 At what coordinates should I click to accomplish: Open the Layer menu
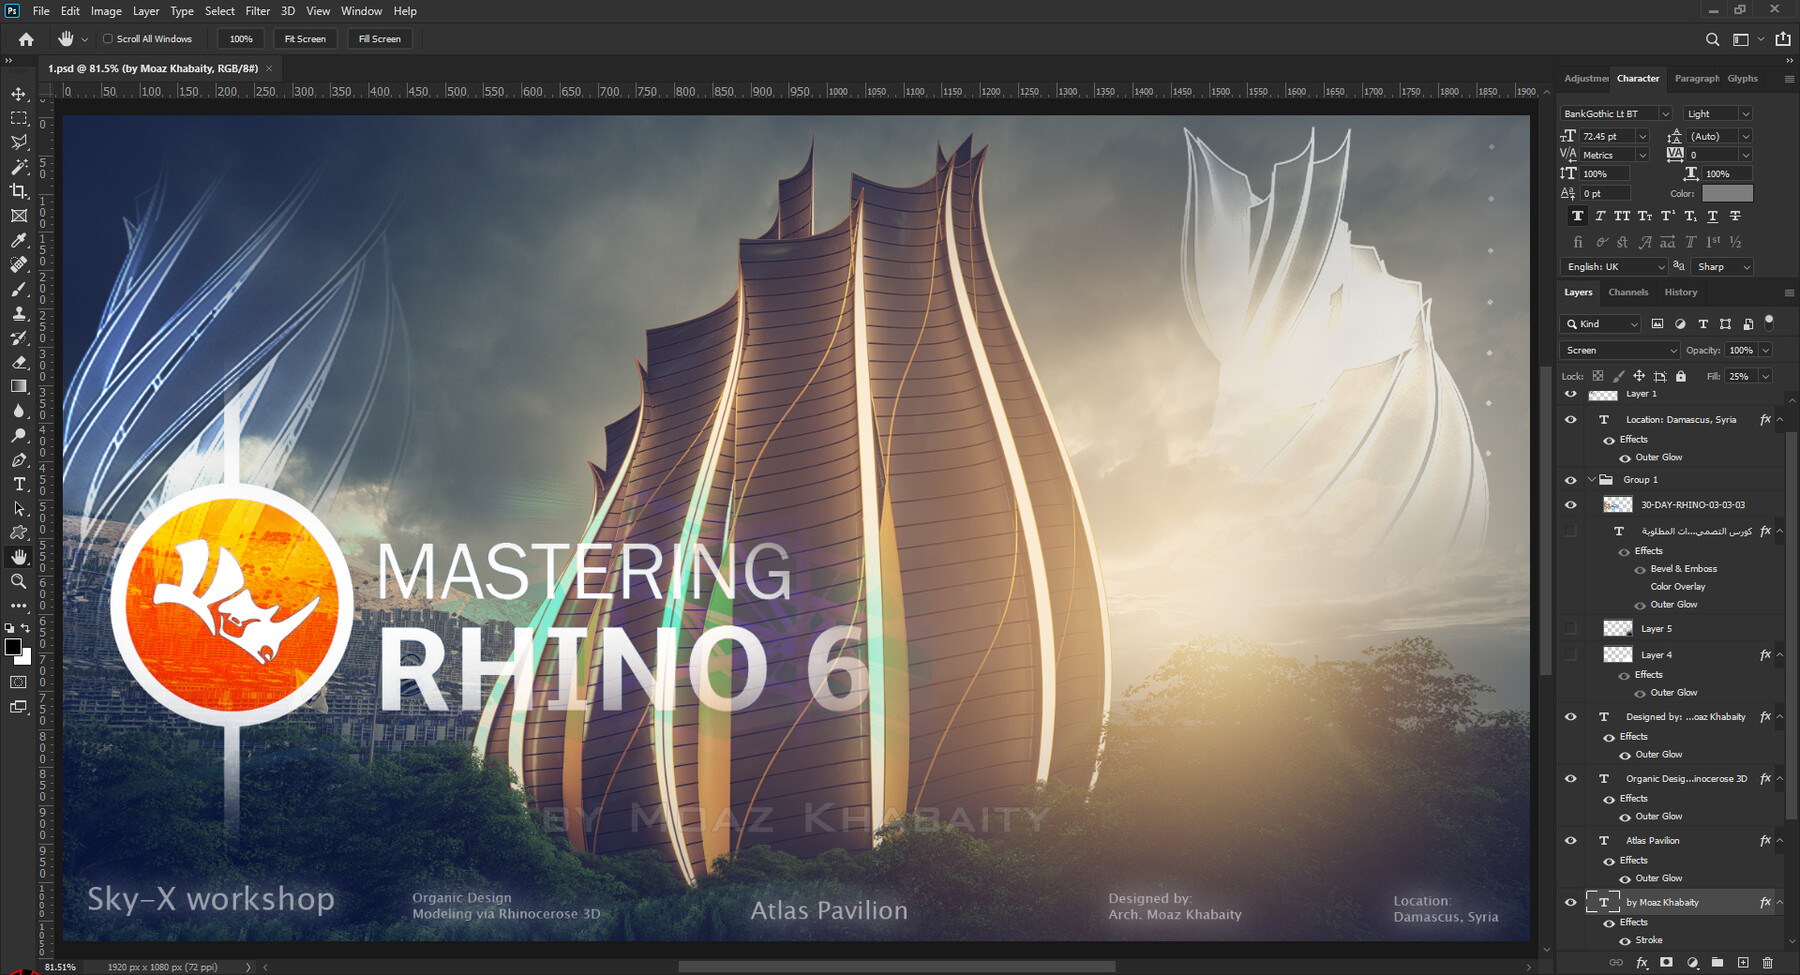pos(146,11)
